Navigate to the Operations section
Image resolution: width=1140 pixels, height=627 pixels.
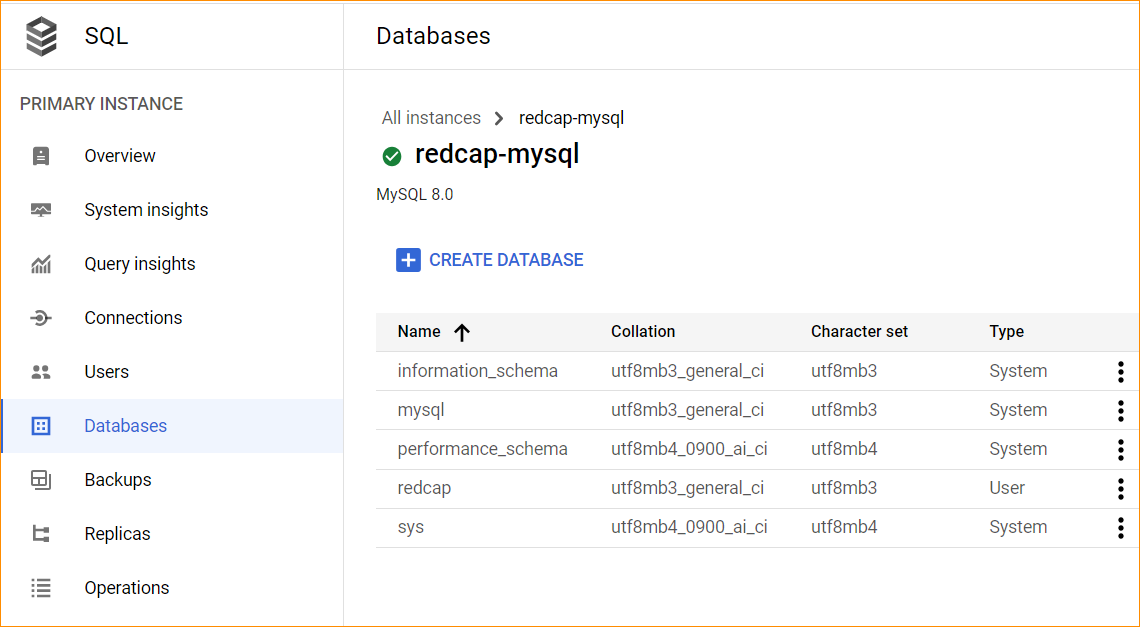[126, 587]
